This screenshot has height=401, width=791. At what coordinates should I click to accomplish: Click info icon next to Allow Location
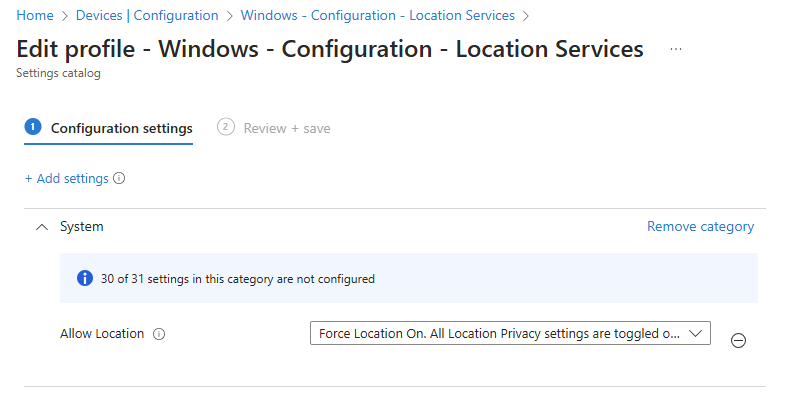[159, 334]
